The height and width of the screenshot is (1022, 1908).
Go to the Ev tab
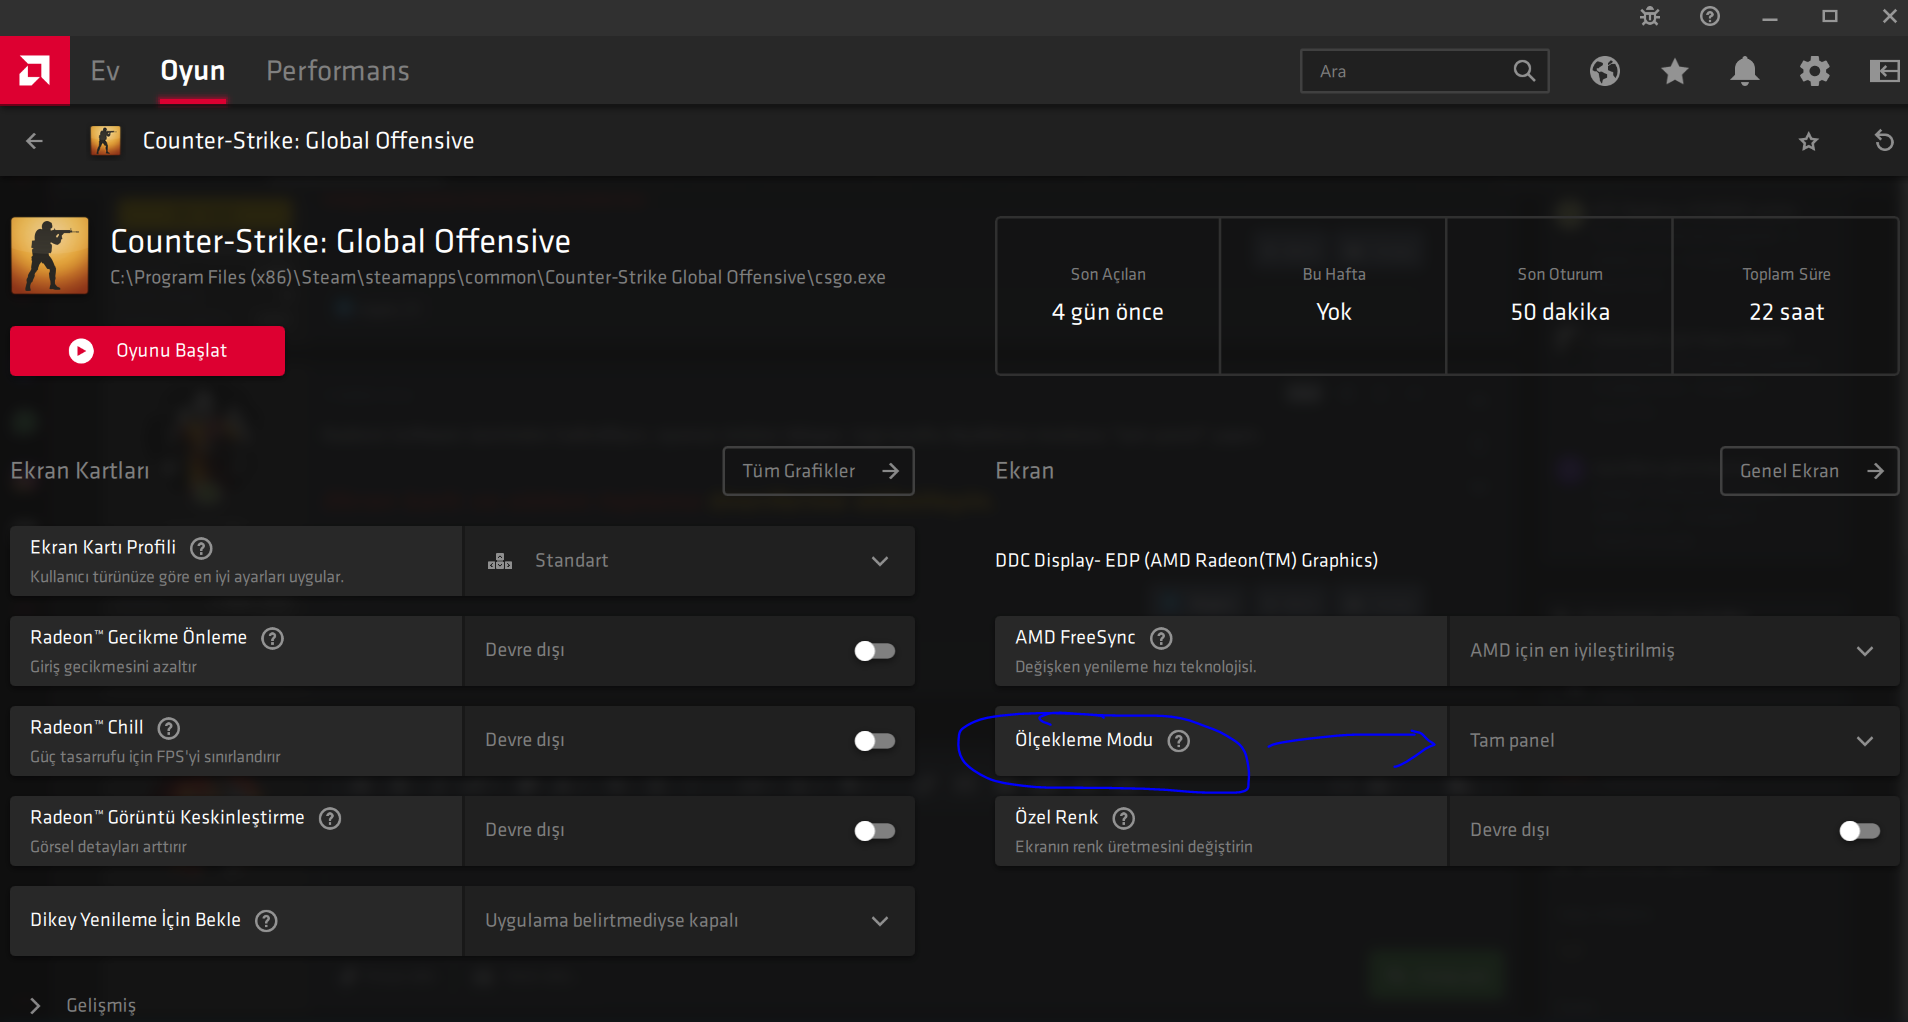[105, 71]
